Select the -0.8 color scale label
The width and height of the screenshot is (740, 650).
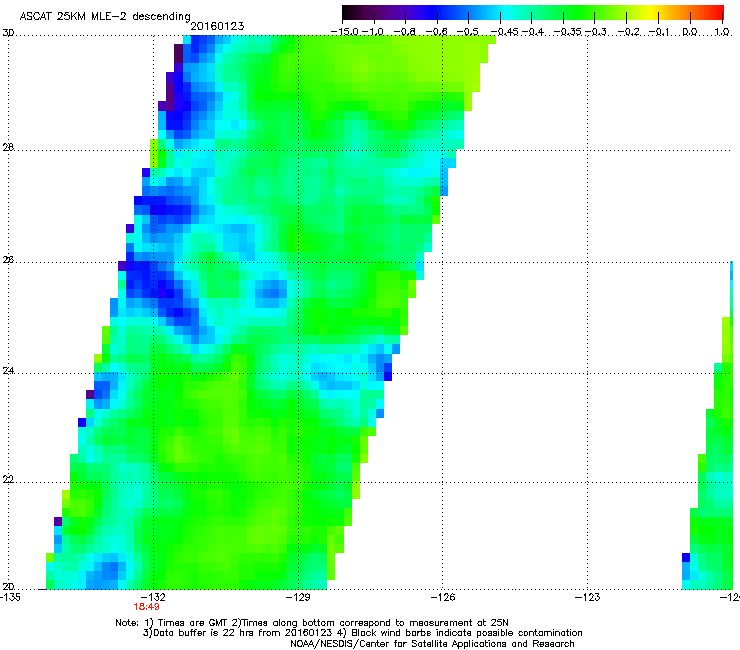[x=405, y=32]
